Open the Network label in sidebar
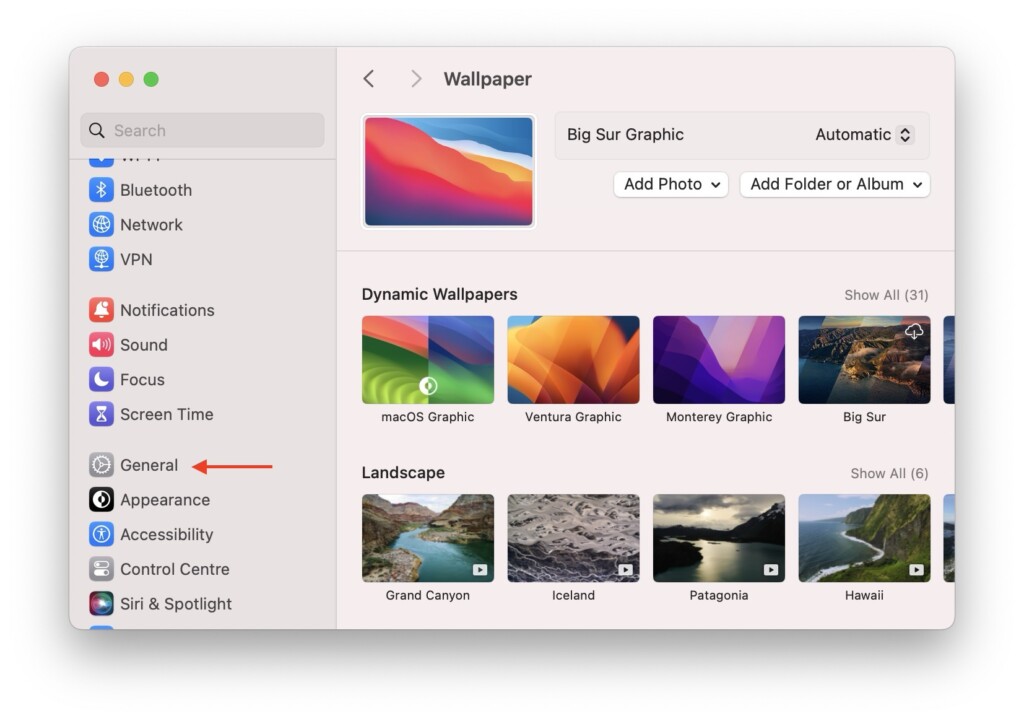 click(152, 225)
